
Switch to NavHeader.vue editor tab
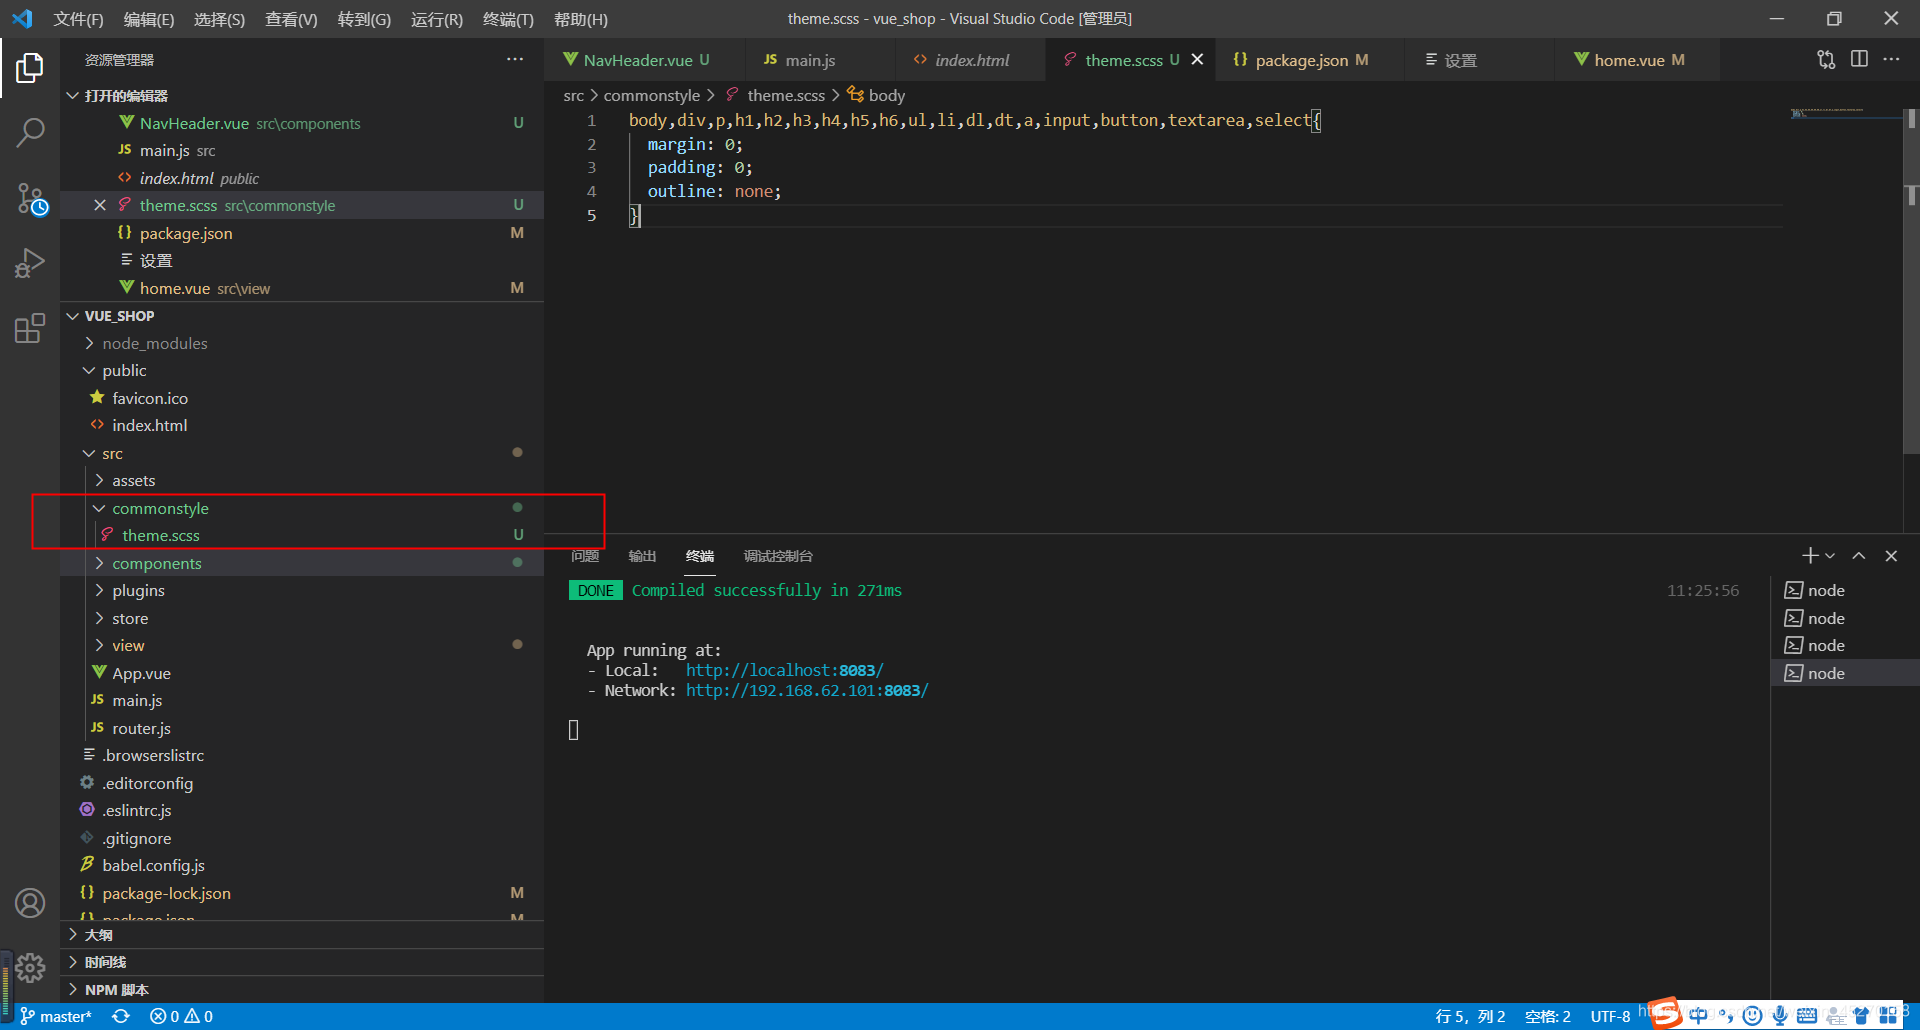(x=645, y=60)
